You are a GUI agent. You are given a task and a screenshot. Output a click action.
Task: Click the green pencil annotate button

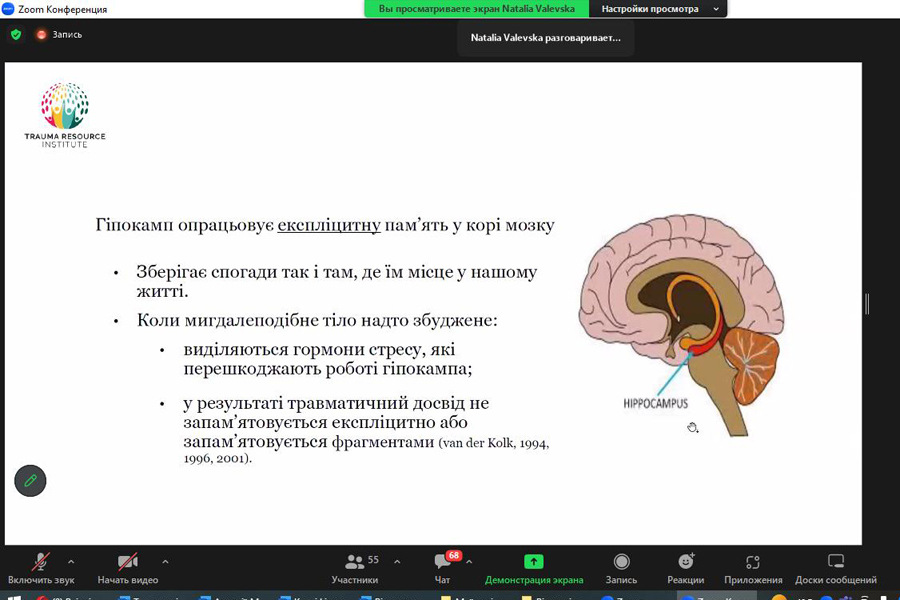click(30, 481)
